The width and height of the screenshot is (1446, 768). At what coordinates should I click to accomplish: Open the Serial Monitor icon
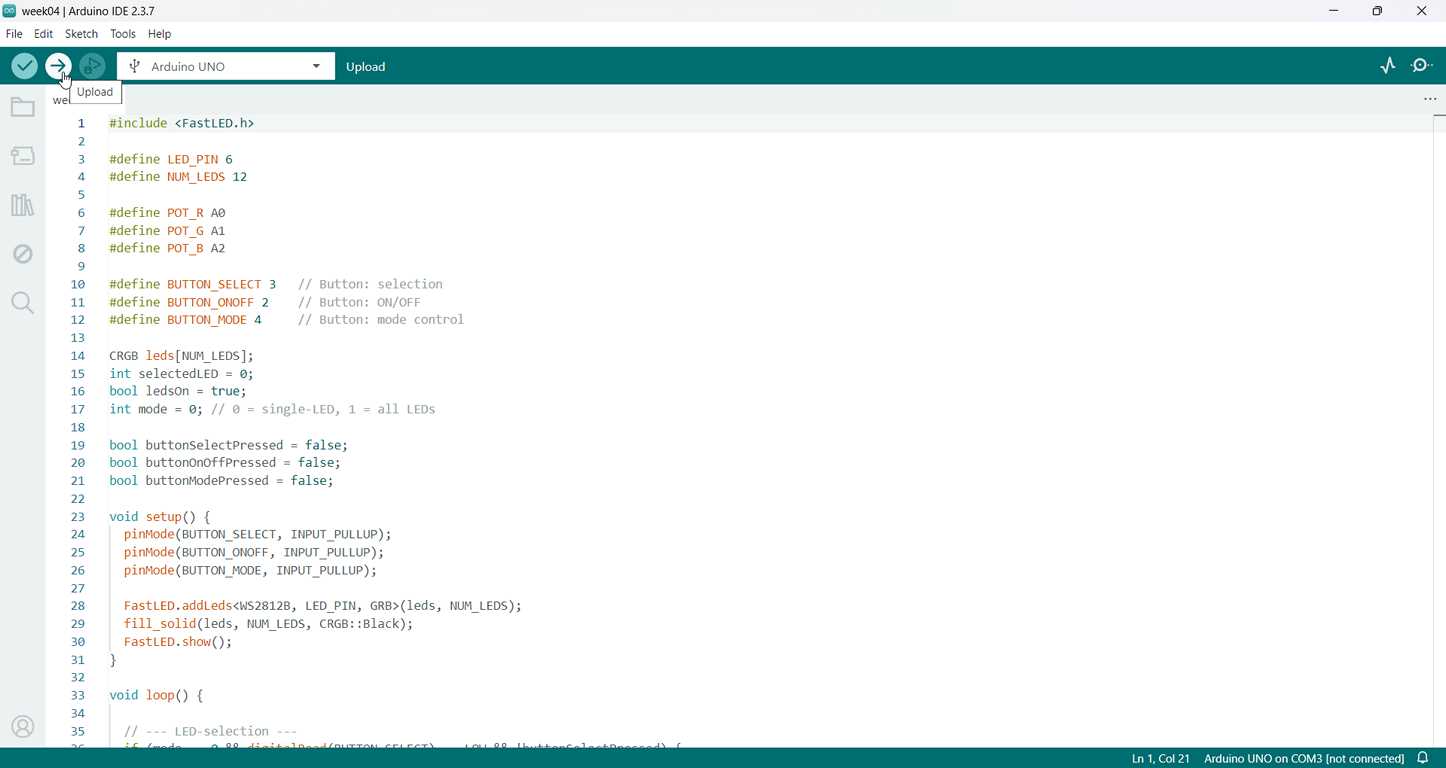[1422, 66]
